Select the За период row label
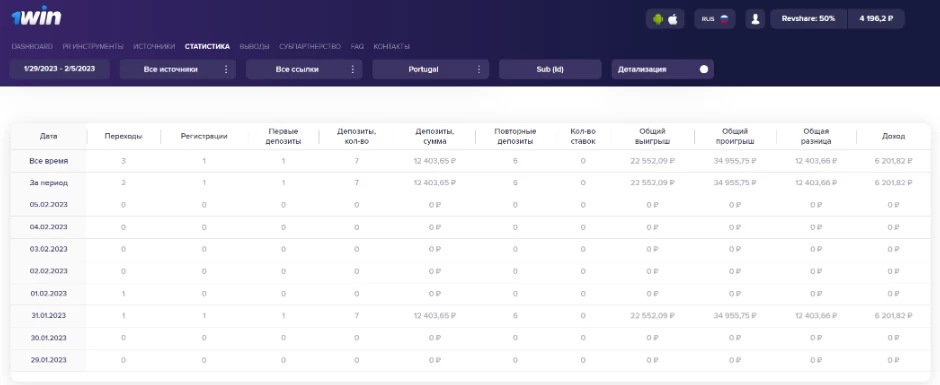Screen dimensions: 940x385 [x=49, y=182]
